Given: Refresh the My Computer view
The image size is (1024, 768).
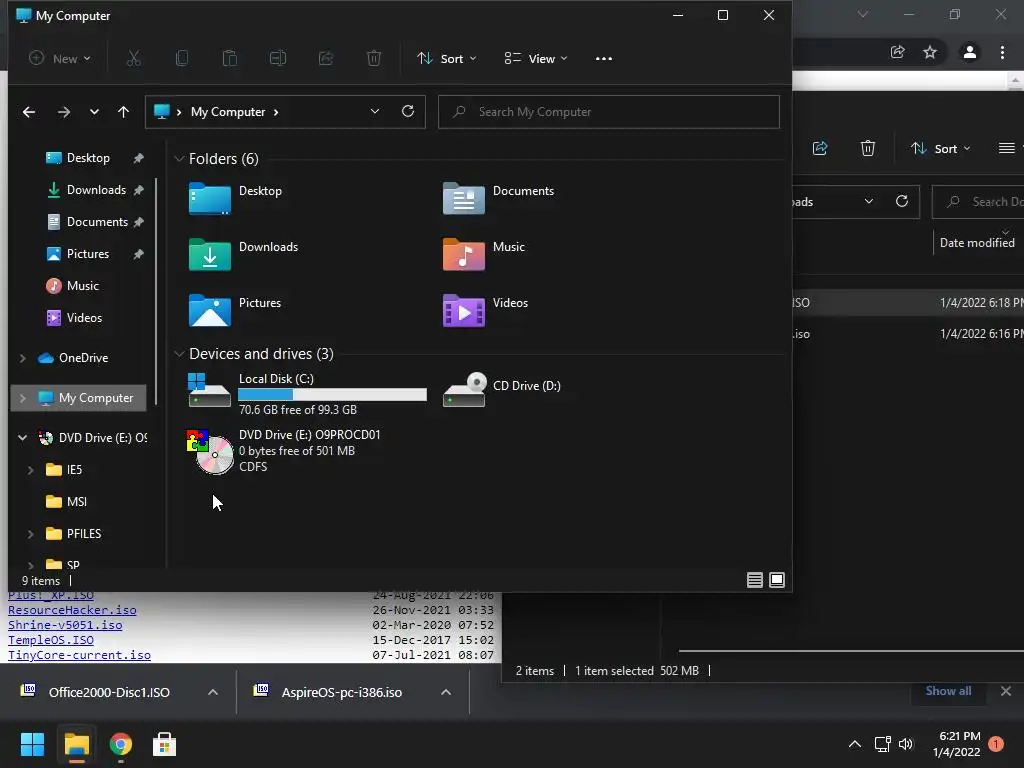Looking at the screenshot, I should tap(408, 111).
